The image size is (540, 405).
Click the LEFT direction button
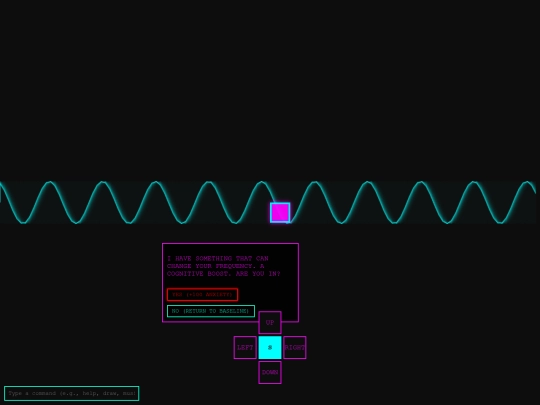tap(245, 347)
